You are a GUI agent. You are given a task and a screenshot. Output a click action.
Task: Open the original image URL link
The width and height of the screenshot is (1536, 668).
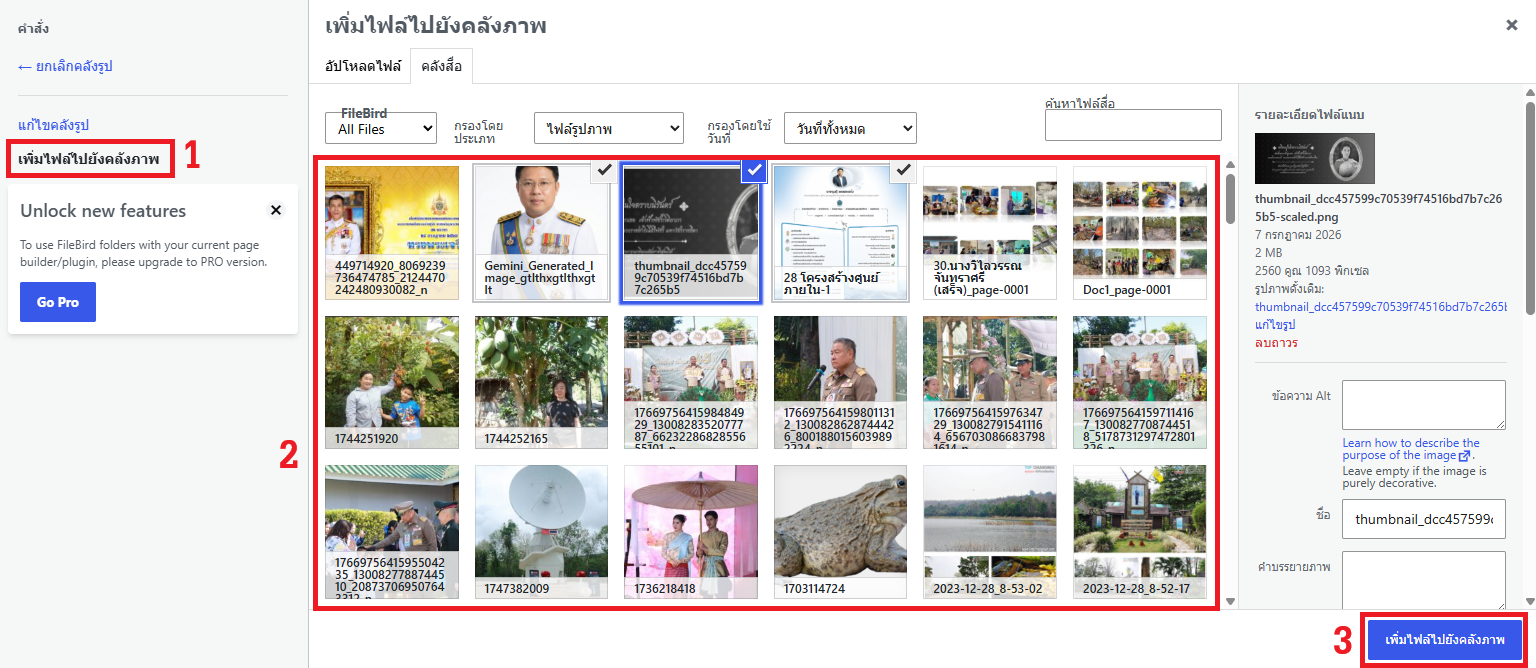pyautogui.click(x=1381, y=307)
